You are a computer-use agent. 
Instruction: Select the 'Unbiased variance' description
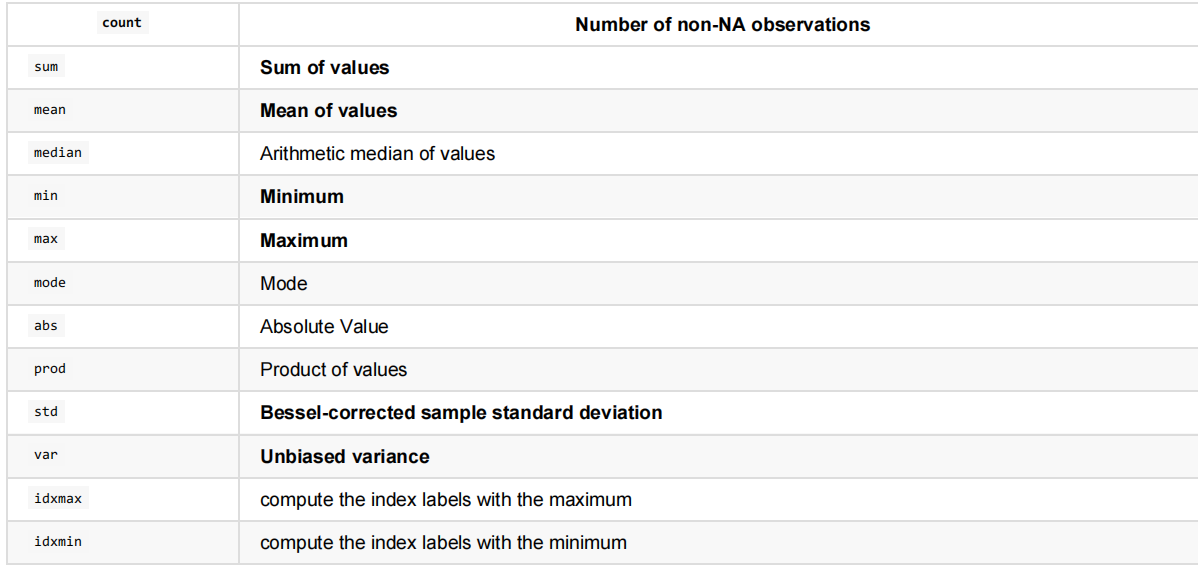pyautogui.click(x=345, y=457)
